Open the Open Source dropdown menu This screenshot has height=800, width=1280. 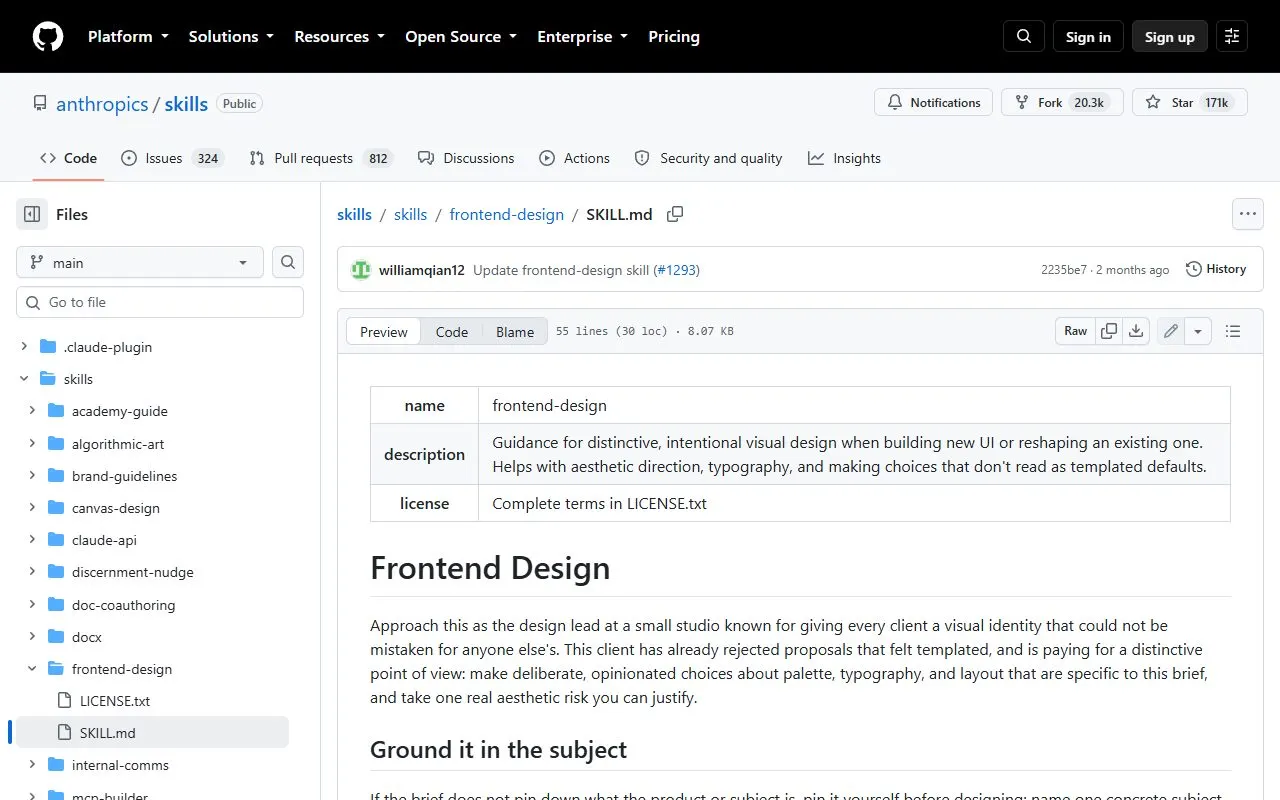pos(461,36)
